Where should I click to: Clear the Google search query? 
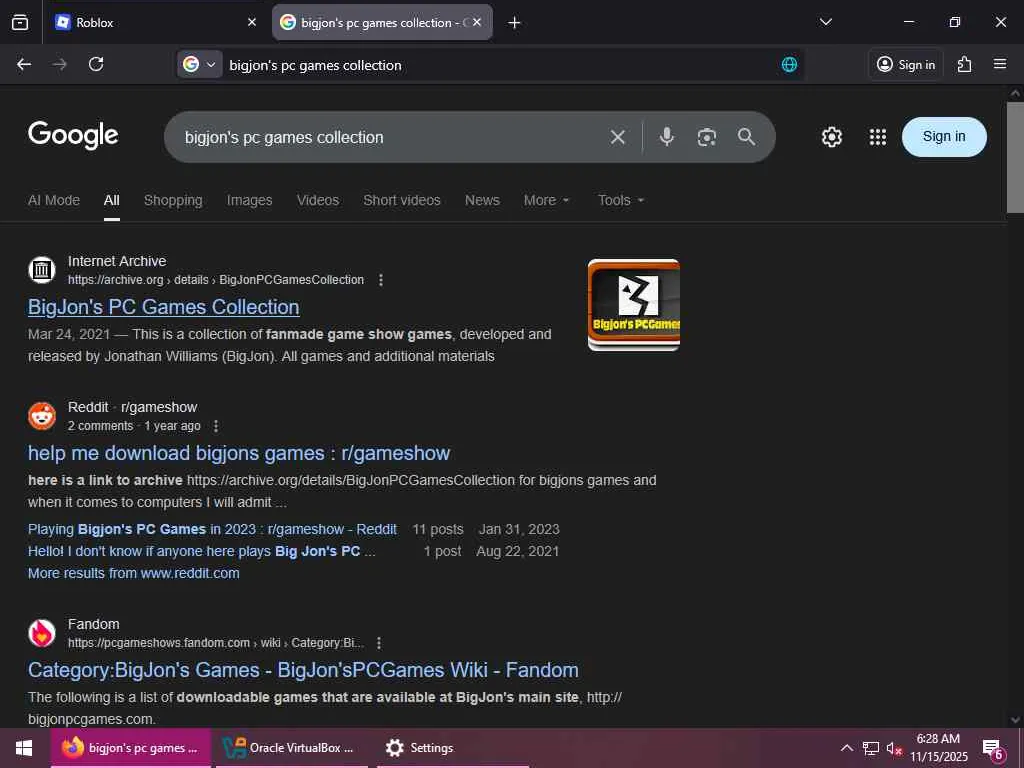618,137
